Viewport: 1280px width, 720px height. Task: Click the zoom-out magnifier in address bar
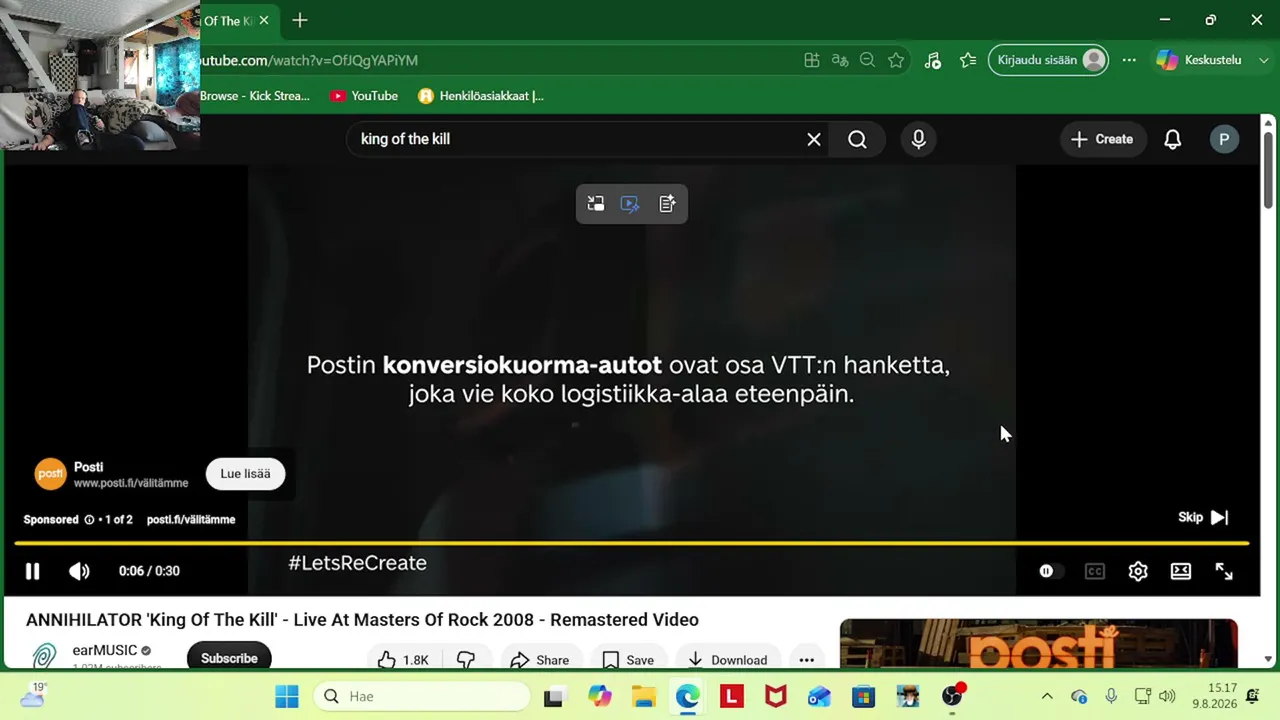pos(868,60)
